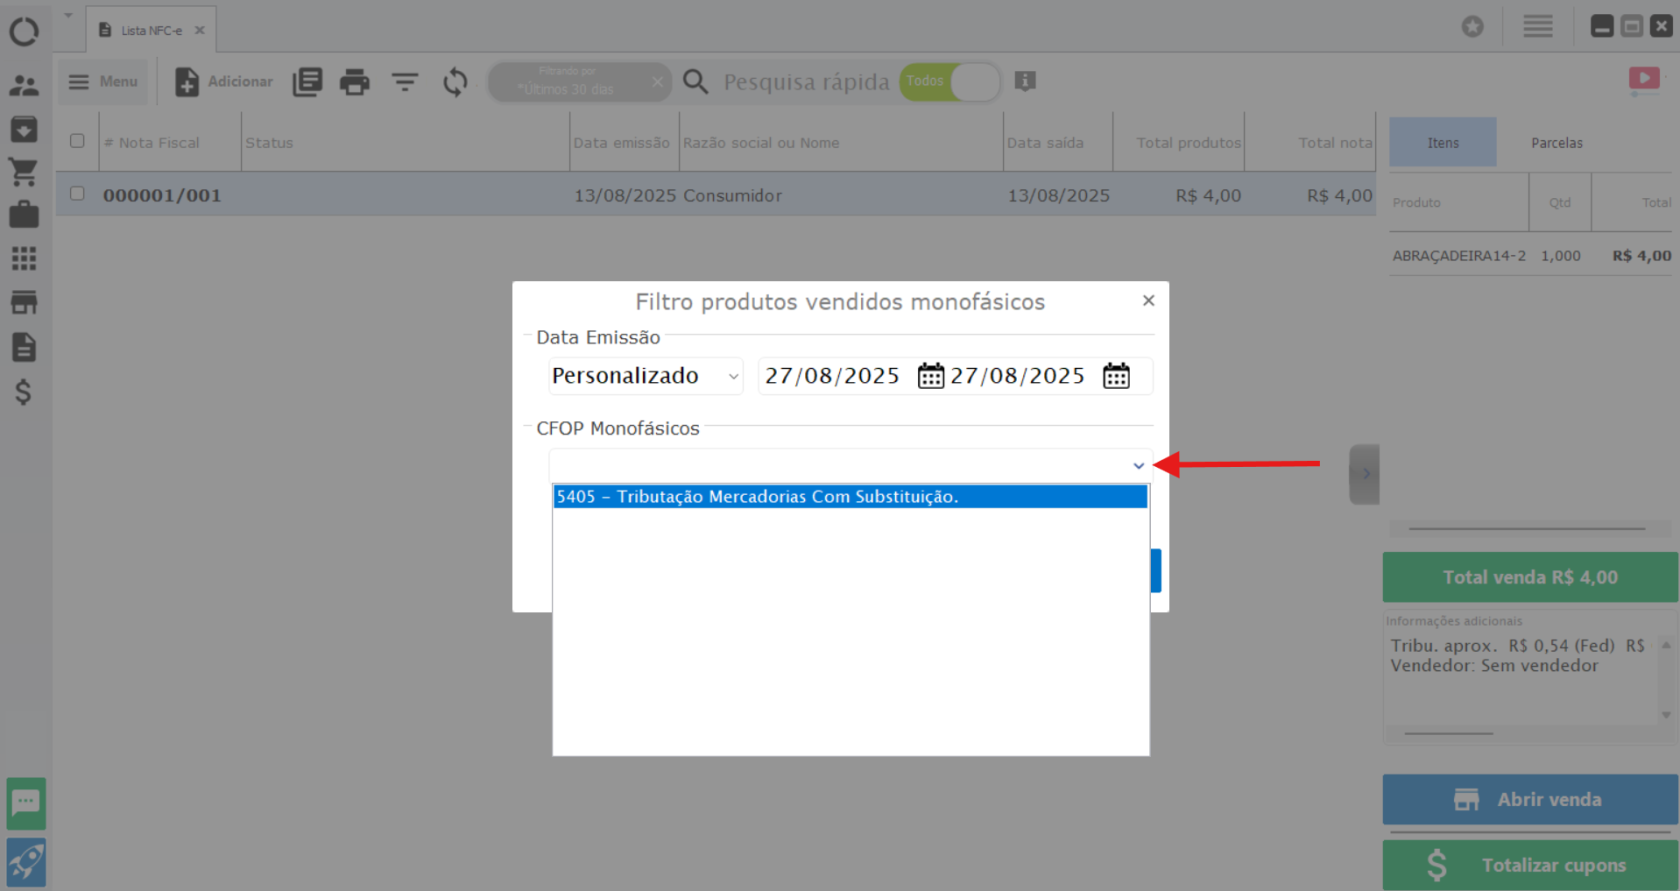This screenshot has height=891, width=1680.
Task: Open the video tutorial icon
Action: click(x=1643, y=78)
